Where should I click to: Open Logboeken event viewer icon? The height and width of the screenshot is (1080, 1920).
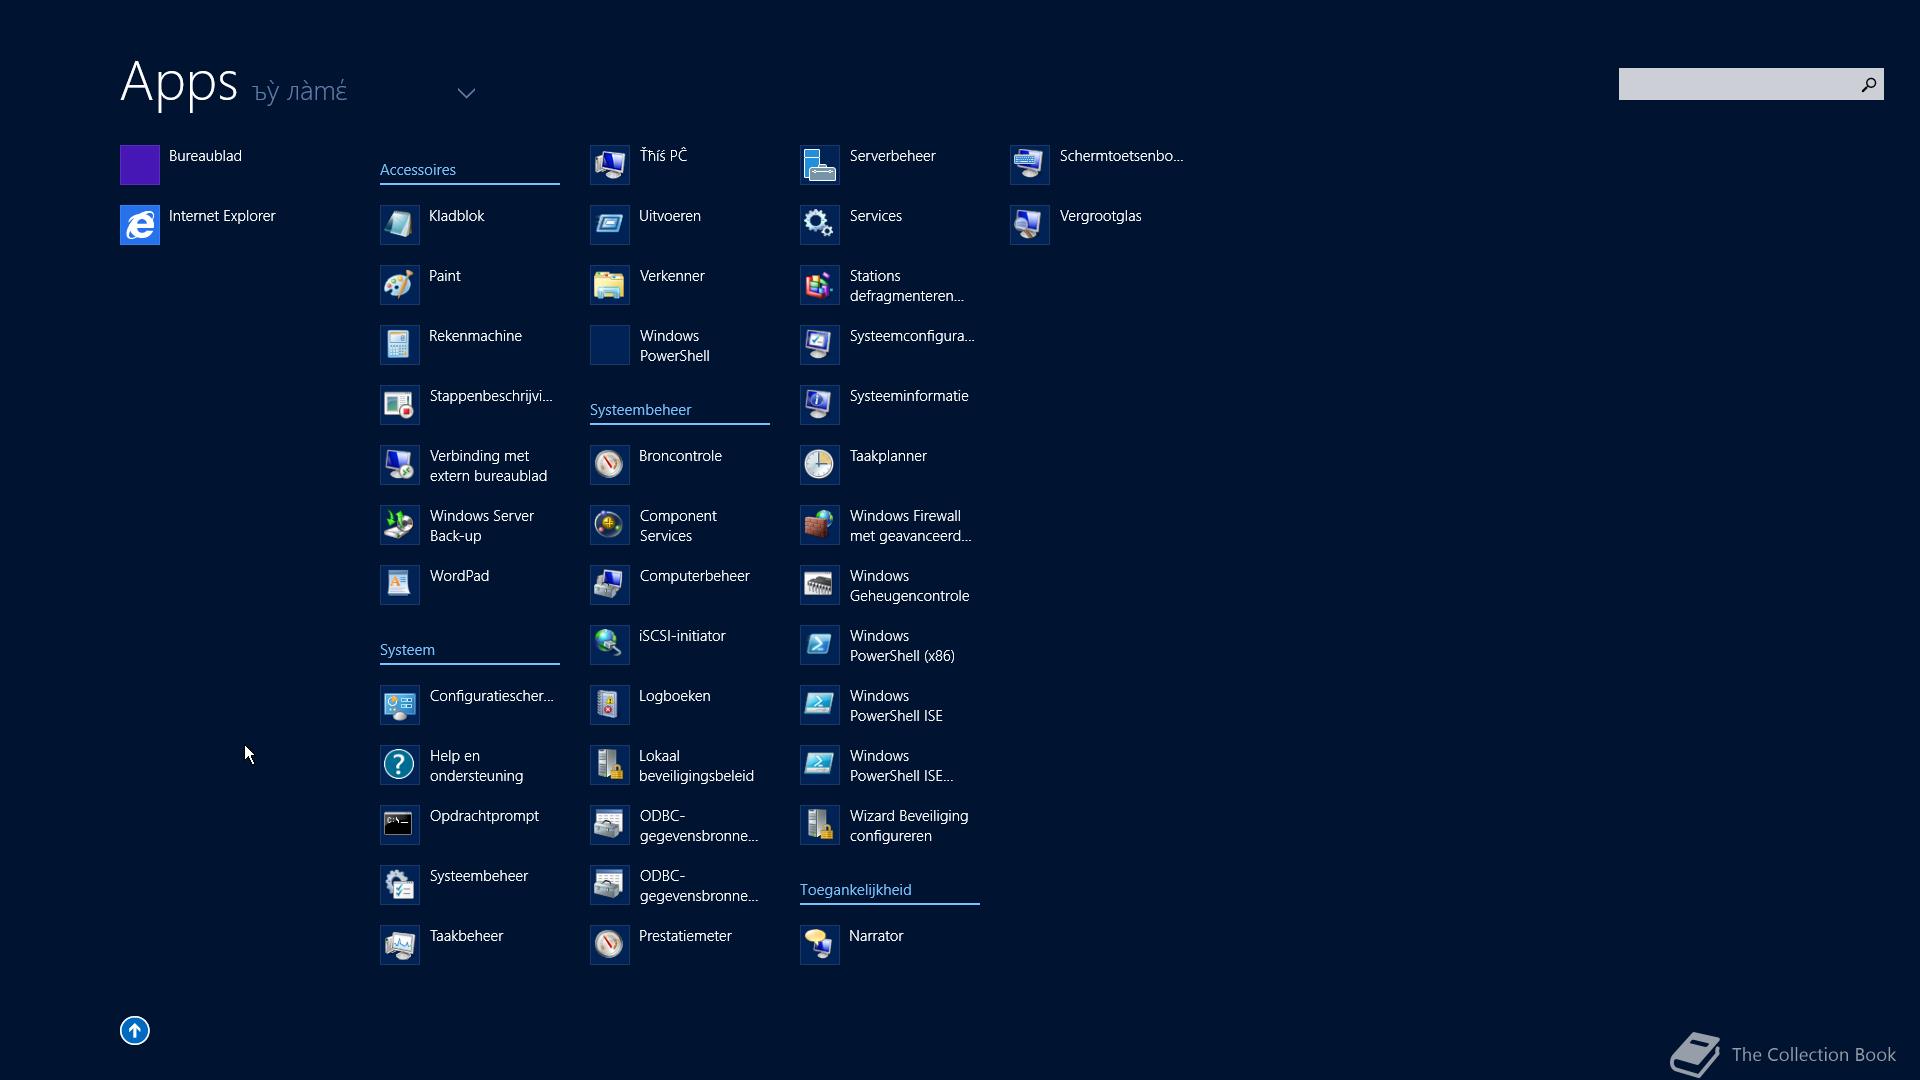coord(610,705)
